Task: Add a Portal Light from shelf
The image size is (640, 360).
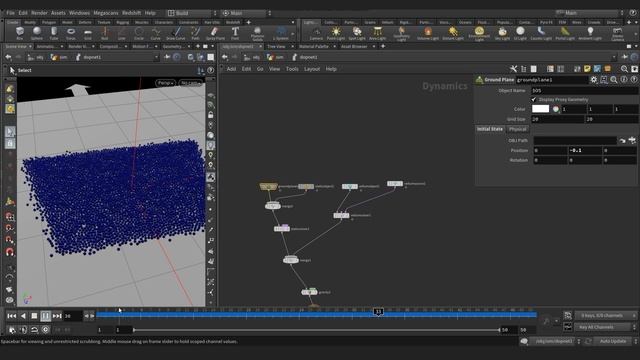Action: 565,33
